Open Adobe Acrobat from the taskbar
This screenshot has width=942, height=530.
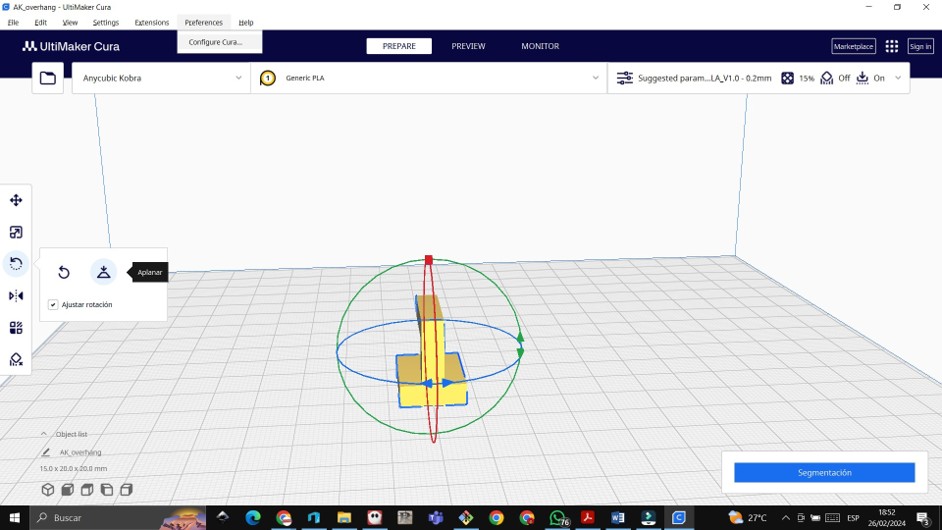(x=588, y=517)
